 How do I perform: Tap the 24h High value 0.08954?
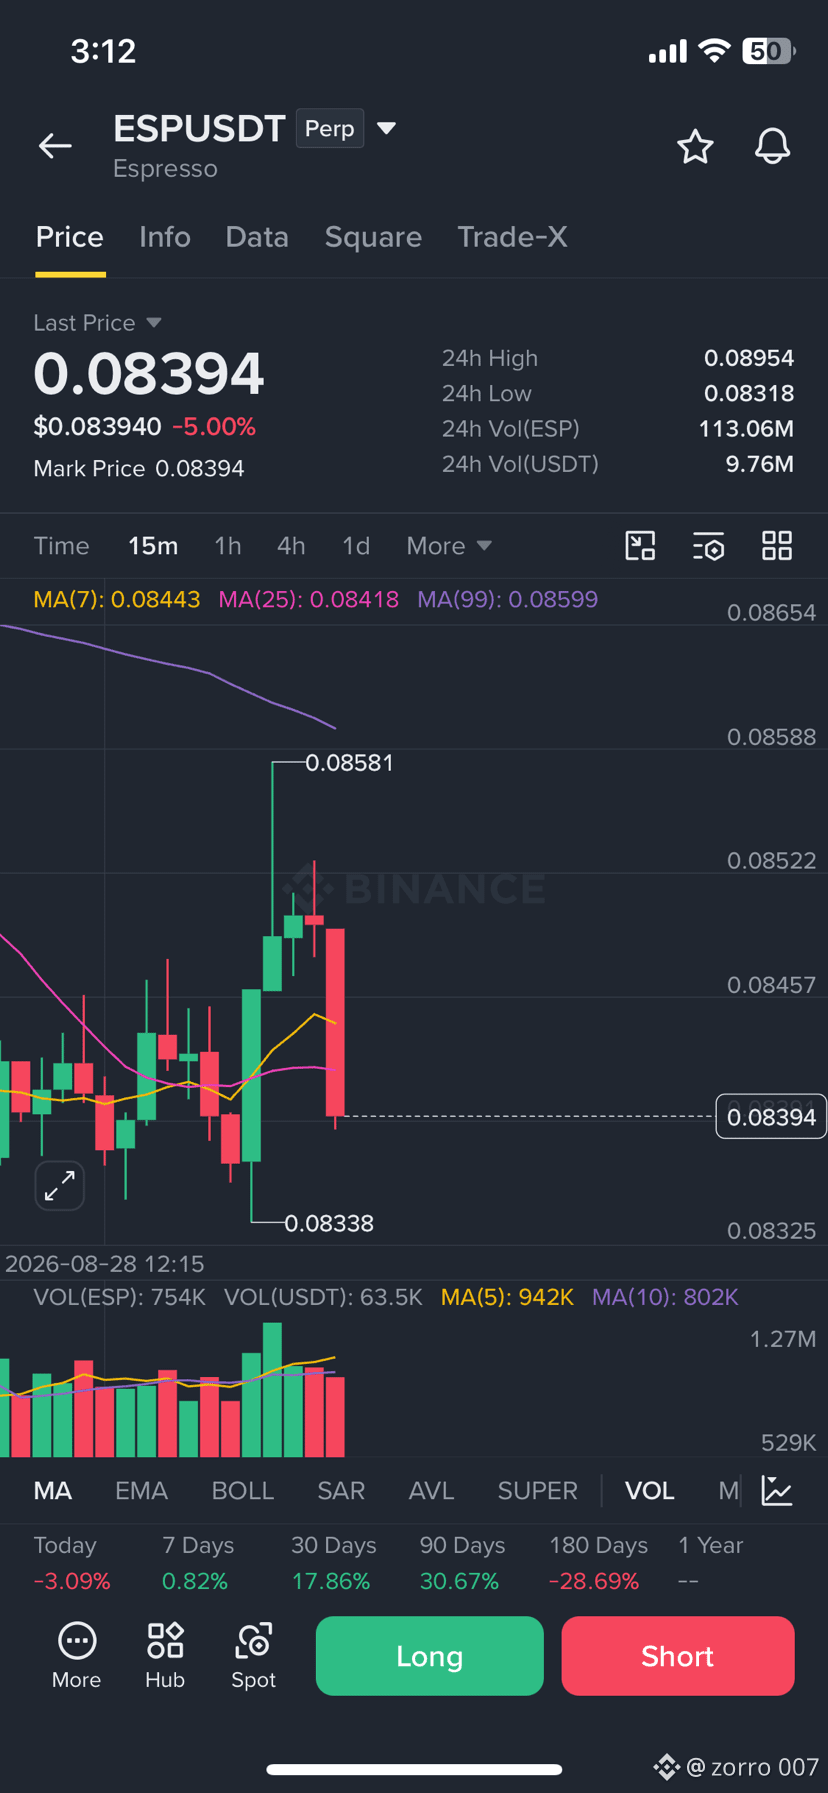[748, 358]
